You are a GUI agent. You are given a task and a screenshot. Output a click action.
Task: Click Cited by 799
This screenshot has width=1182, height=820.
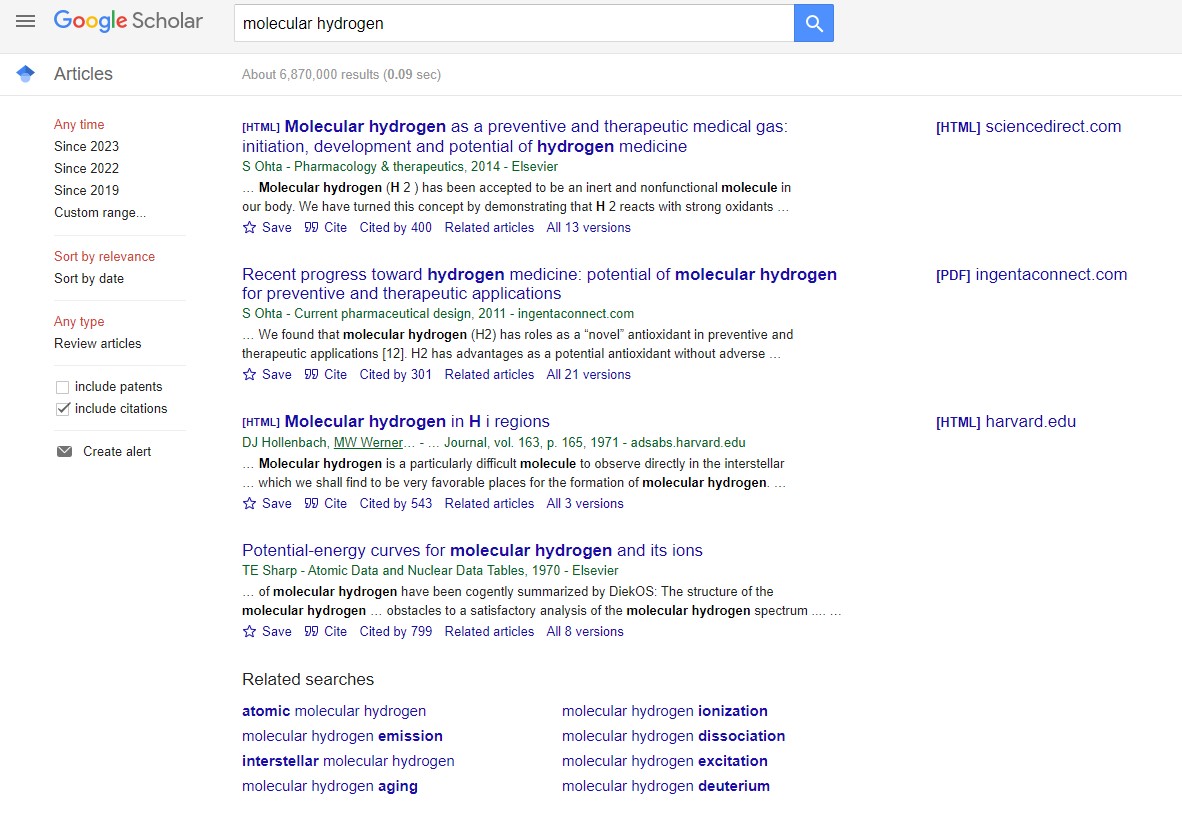[x=396, y=632]
